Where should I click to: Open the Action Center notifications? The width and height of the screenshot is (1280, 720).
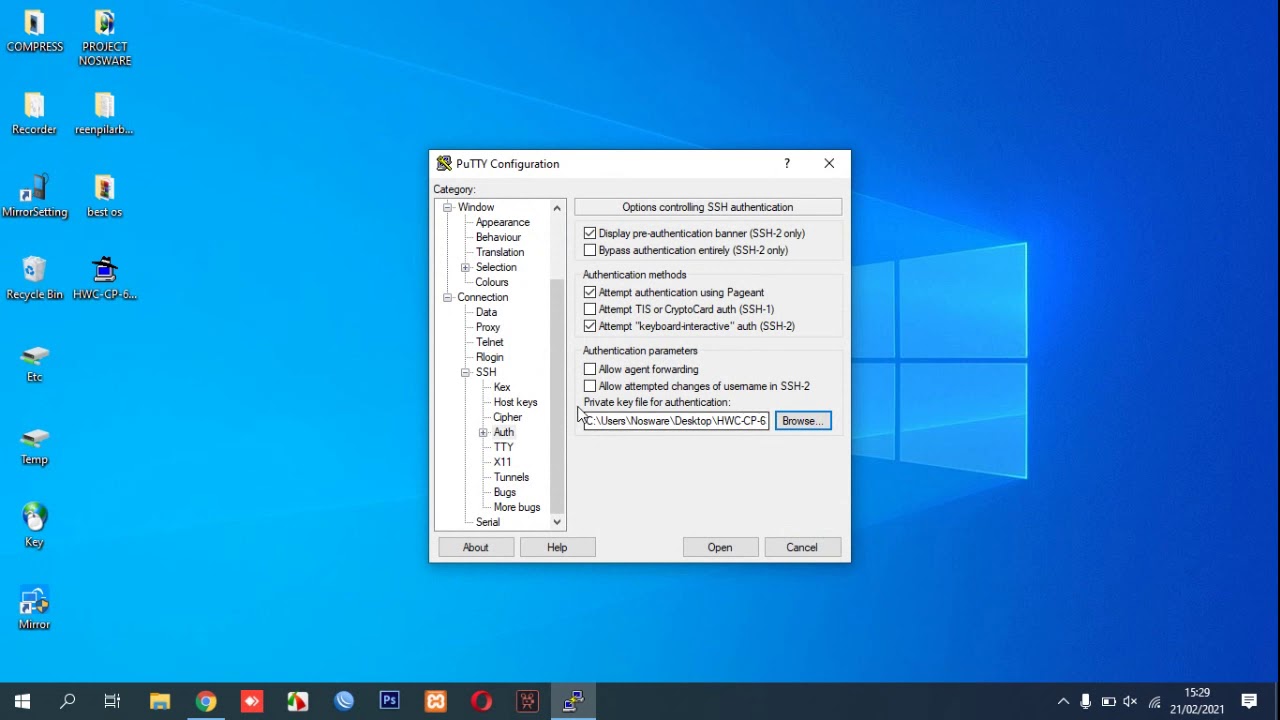pyautogui.click(x=1249, y=701)
